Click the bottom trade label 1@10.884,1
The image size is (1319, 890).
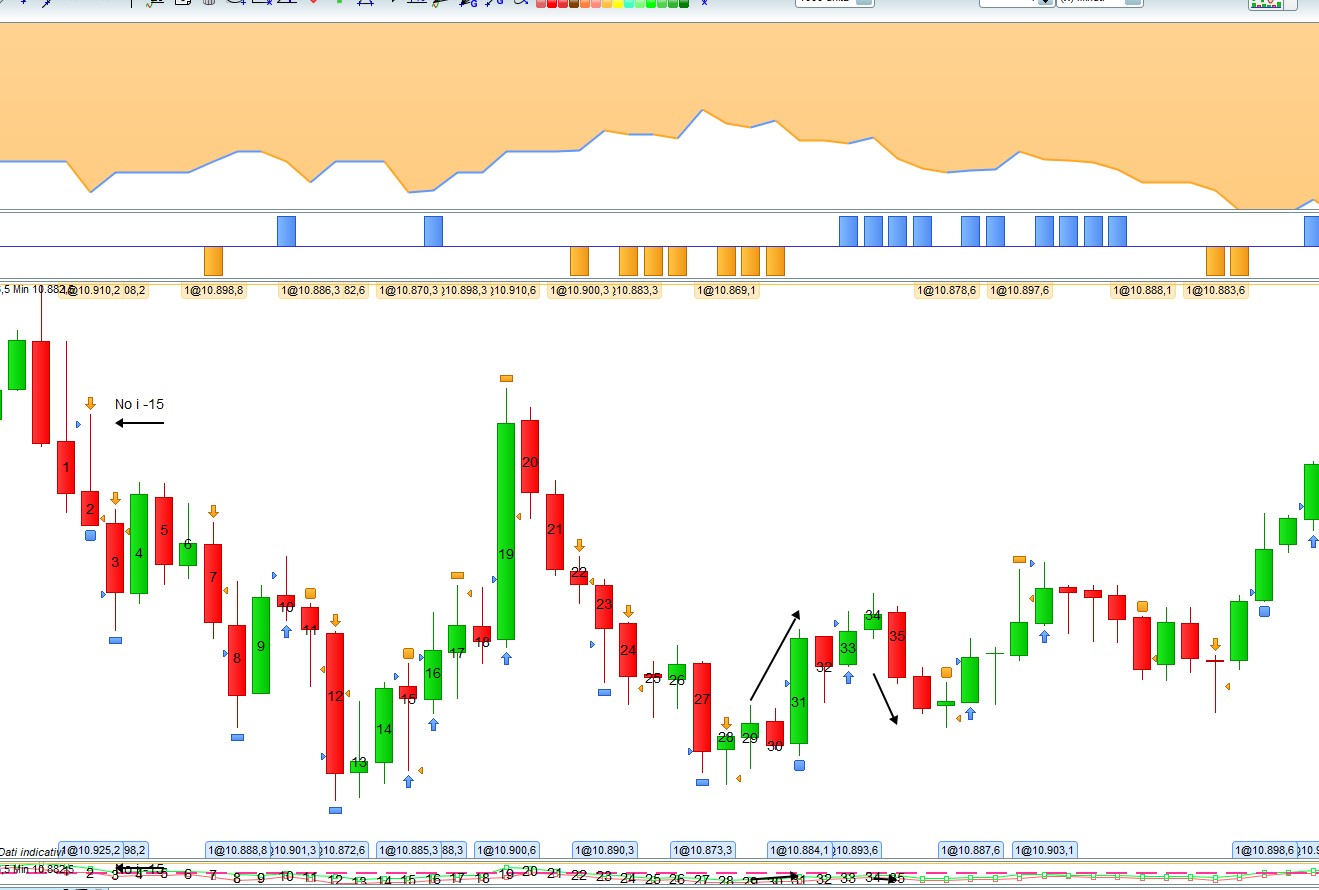pos(799,850)
